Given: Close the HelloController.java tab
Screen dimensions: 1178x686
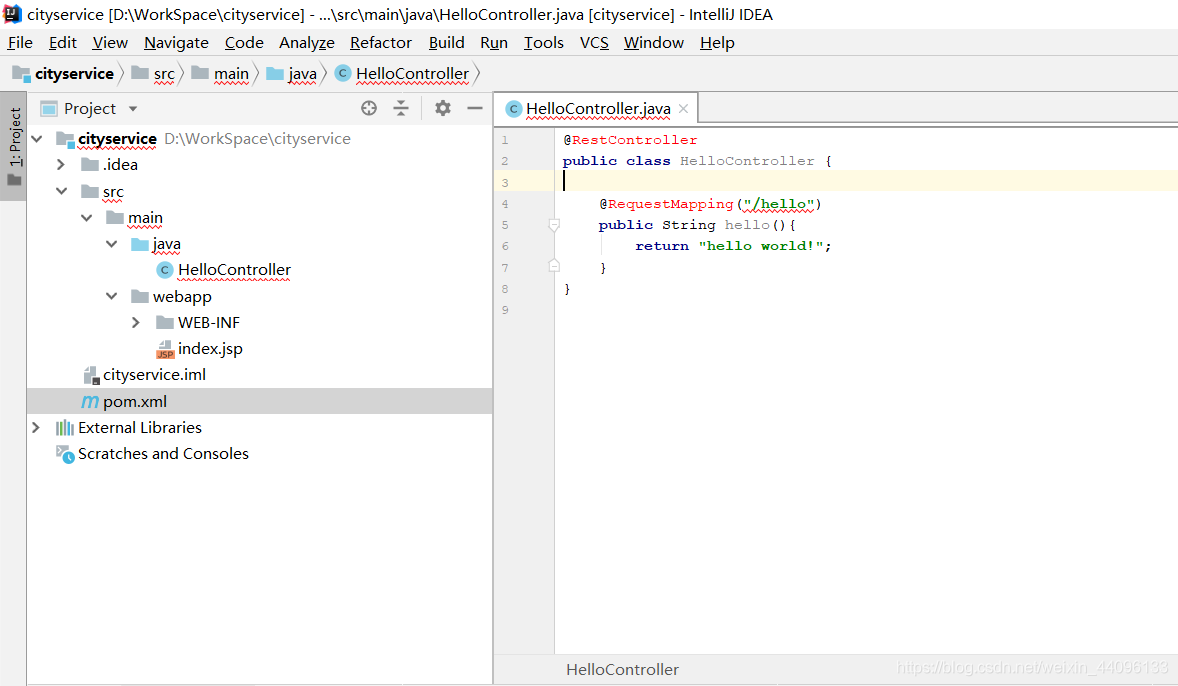Looking at the screenshot, I should [684, 109].
